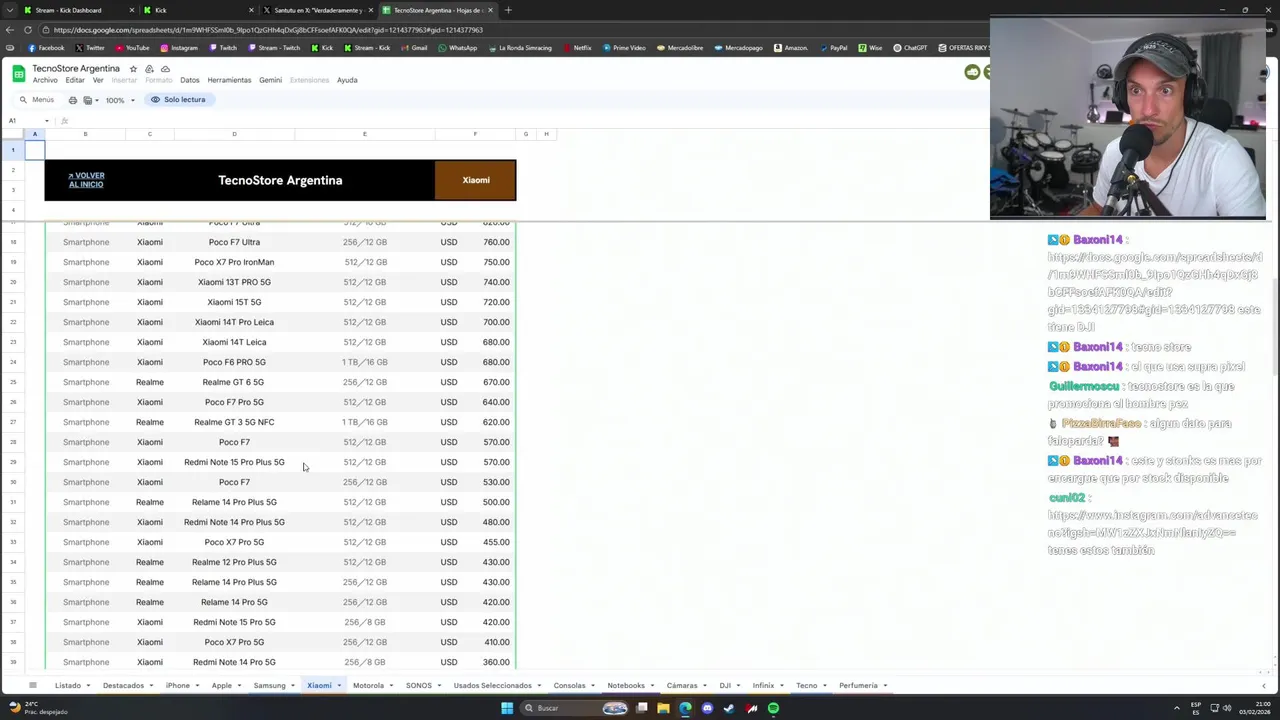1280x720 pixels.
Task: Open a new browser tab
Action: click(x=508, y=10)
